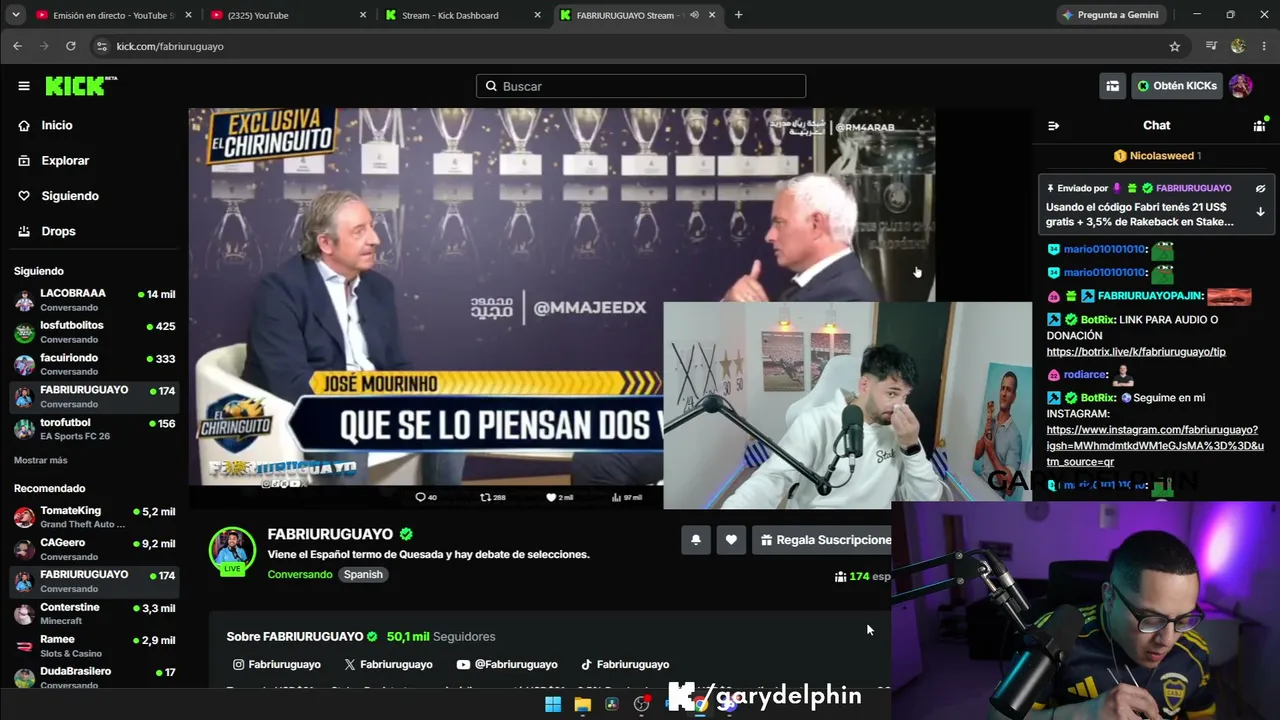The height and width of the screenshot is (720, 1280).
Task: Open the @Fabriuruguayo YouTube channel link
Action: click(507, 664)
